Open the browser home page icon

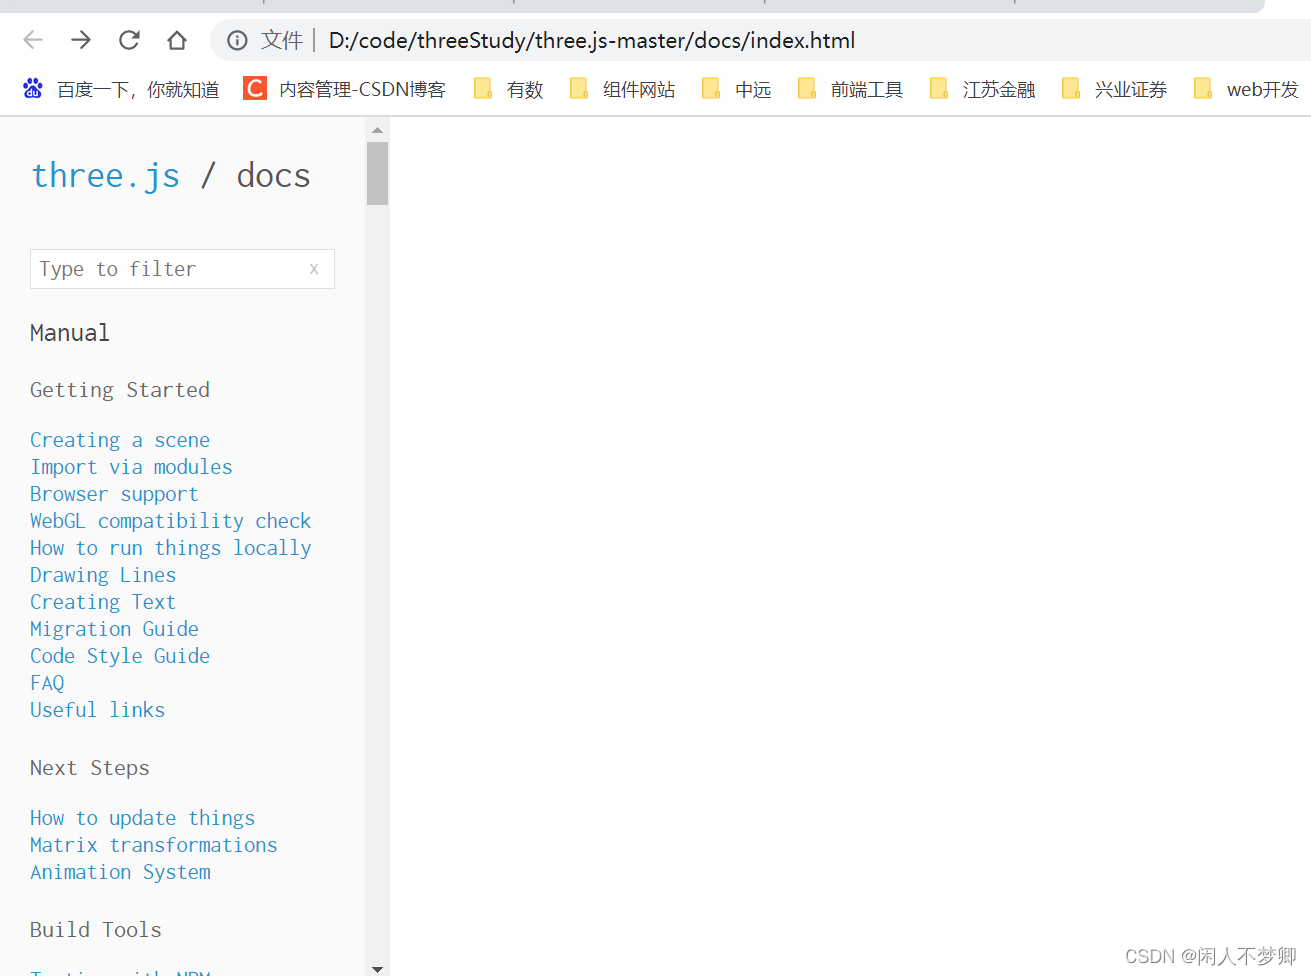point(177,40)
